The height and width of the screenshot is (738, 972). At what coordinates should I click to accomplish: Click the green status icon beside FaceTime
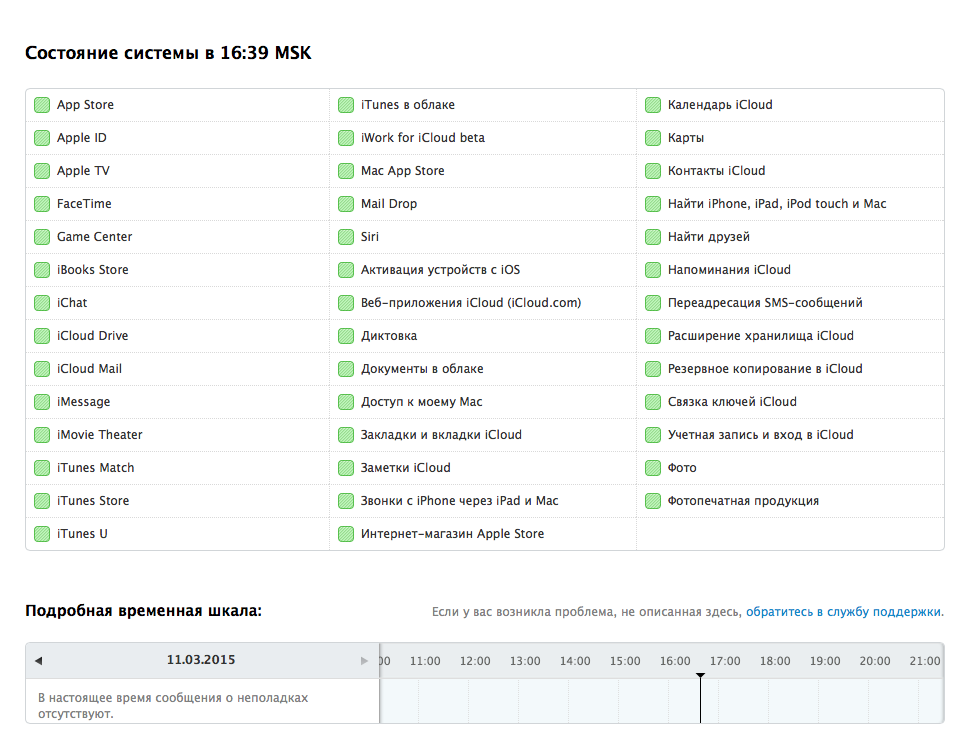(x=42, y=204)
